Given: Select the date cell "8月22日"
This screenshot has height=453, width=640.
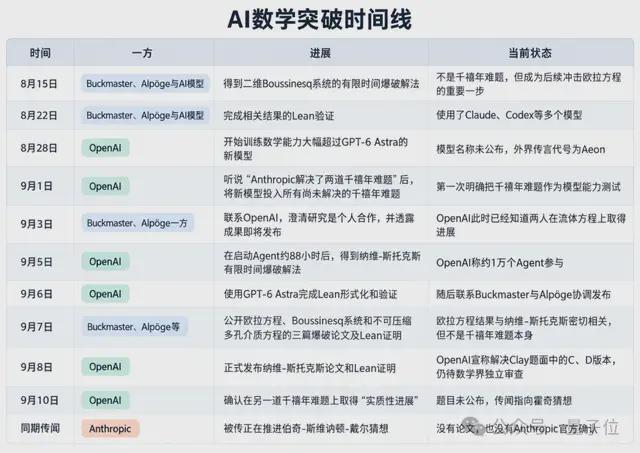Looking at the screenshot, I should click(x=39, y=115).
